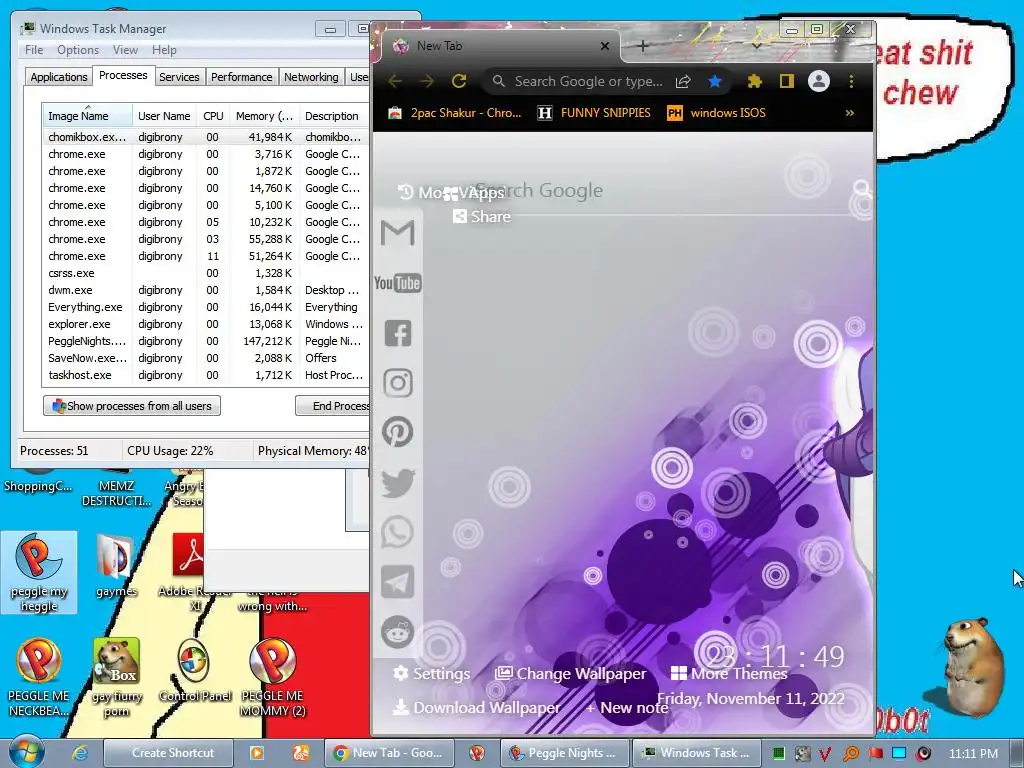
Task: Sort processes by CPU column
Action: (213, 116)
